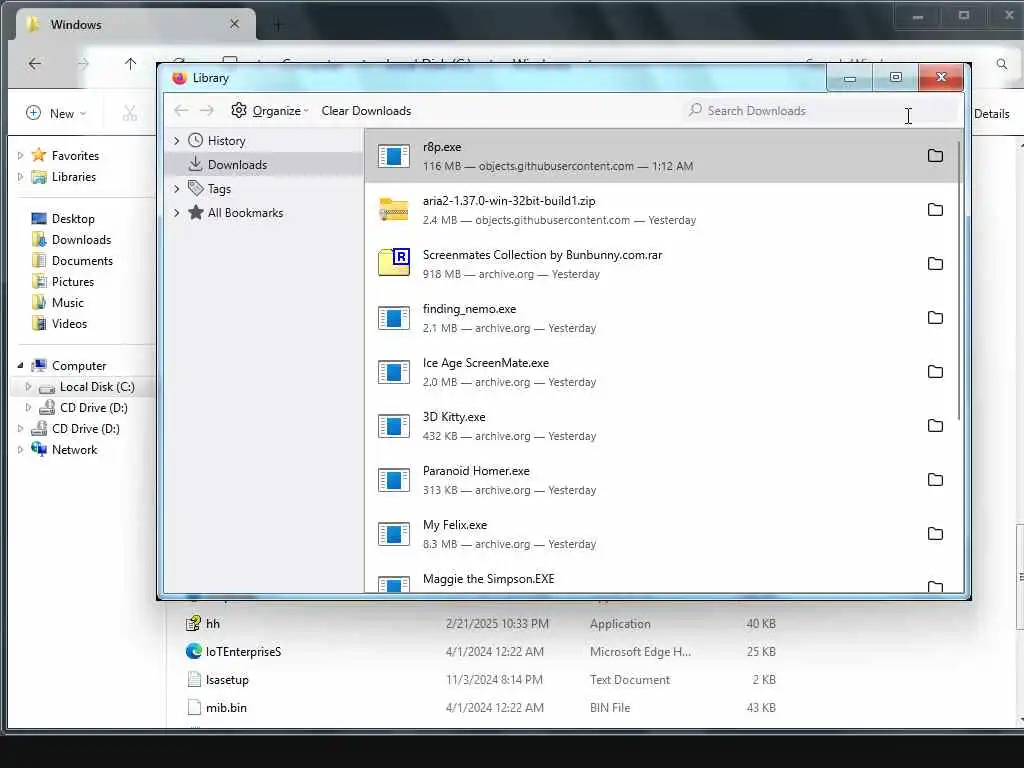Expand the History tree node
Viewport: 1024px width, 768px height.
(x=176, y=140)
